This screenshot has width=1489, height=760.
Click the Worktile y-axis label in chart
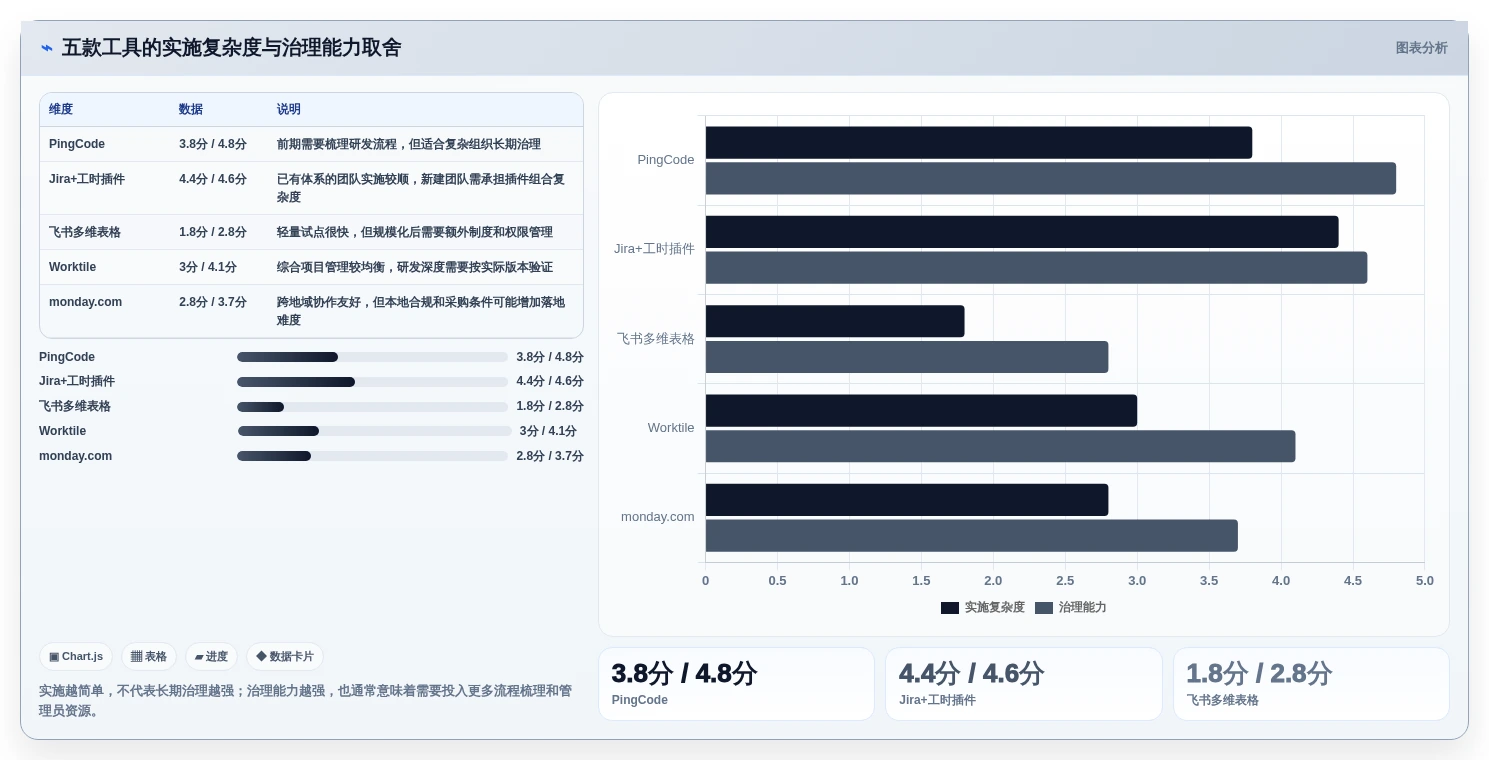tap(671, 428)
